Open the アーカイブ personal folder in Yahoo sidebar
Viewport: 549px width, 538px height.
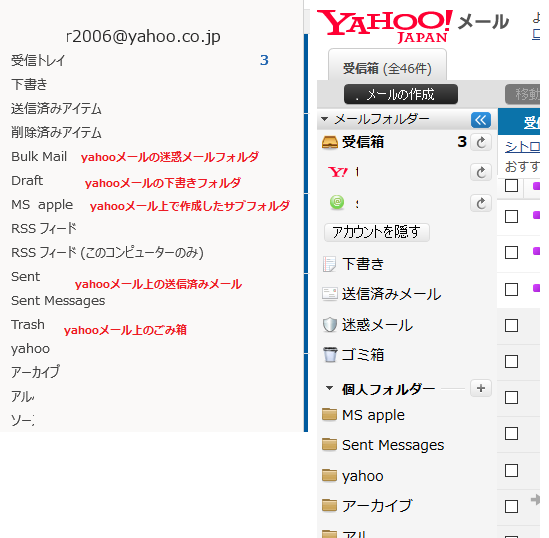[377, 506]
